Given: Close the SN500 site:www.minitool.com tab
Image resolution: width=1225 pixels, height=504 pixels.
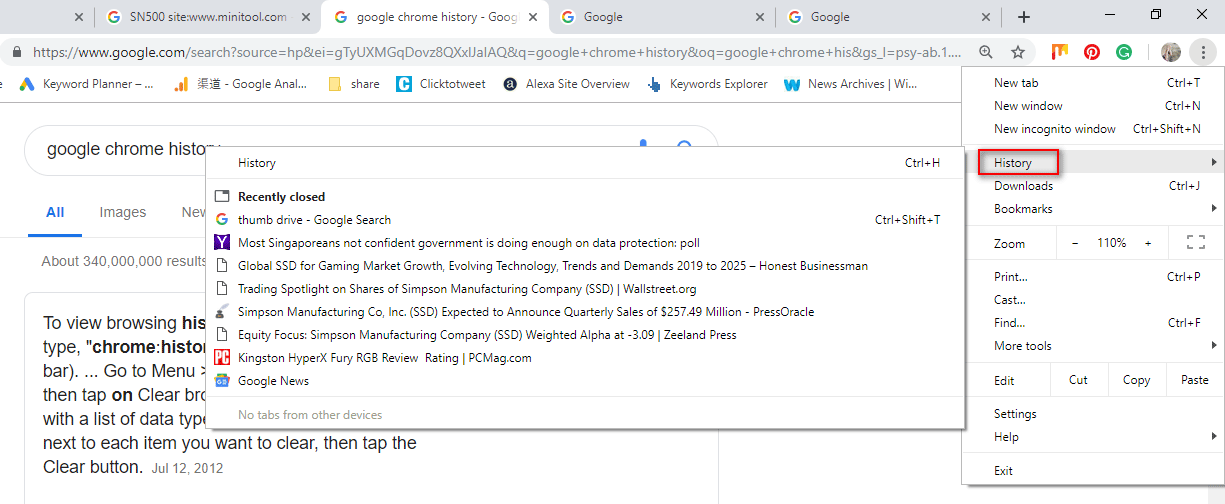Looking at the screenshot, I should click(x=306, y=17).
